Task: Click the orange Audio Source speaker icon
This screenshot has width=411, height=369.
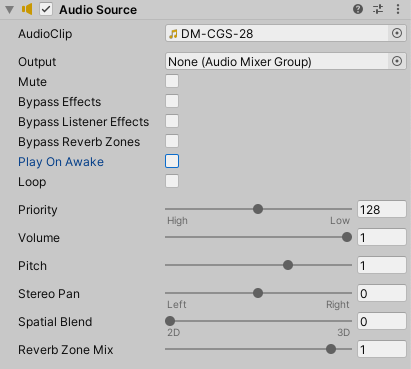Action: click(27, 9)
